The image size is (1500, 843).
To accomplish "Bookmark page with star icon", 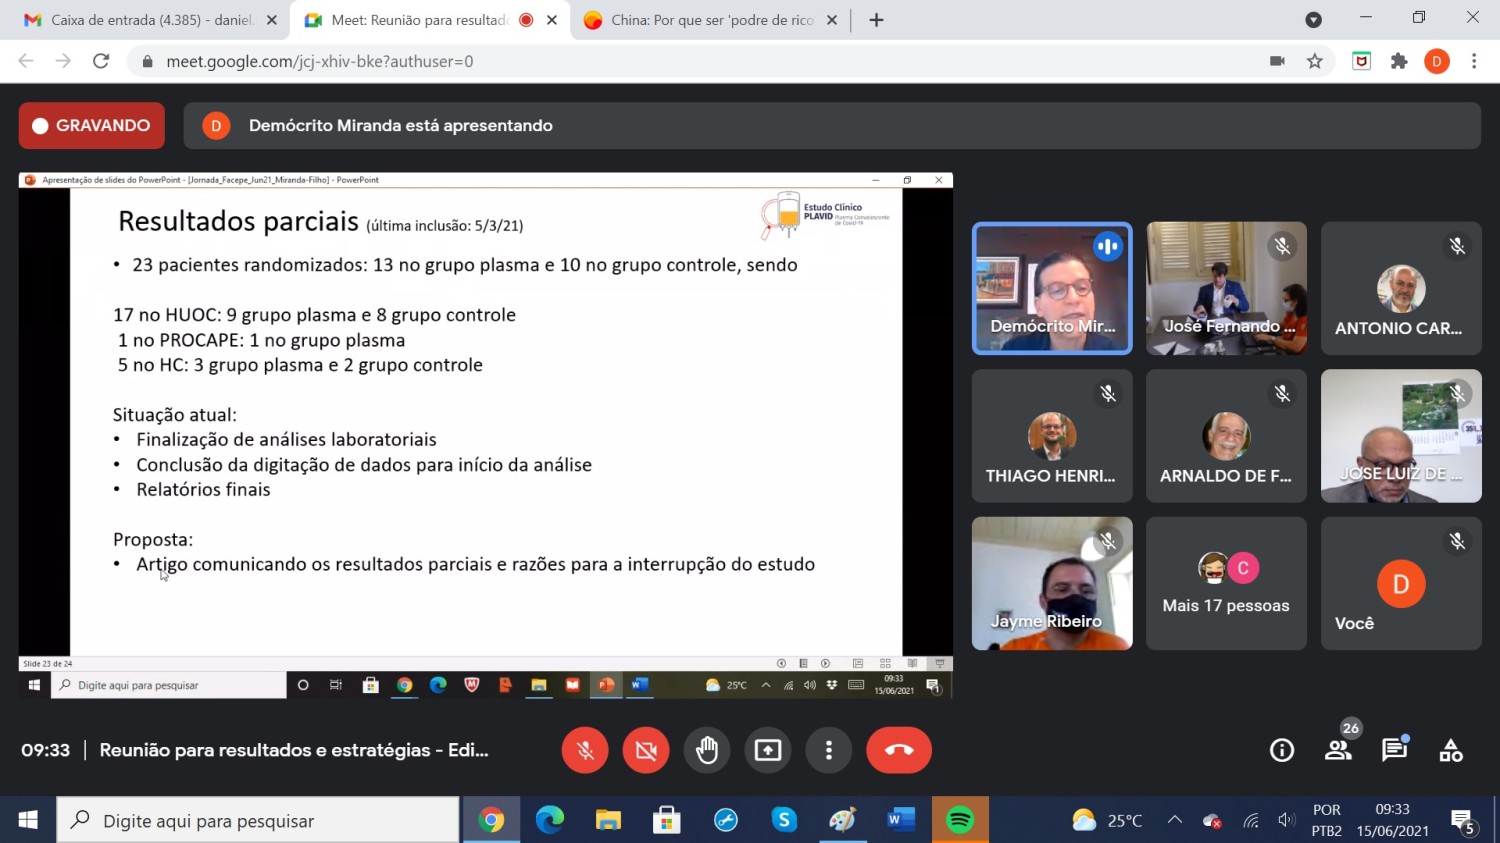I will tap(1315, 61).
